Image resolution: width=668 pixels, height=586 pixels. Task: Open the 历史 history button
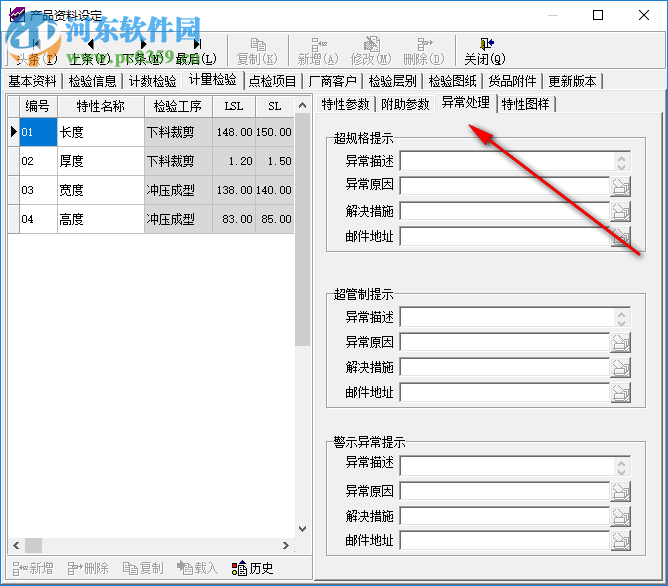(x=253, y=569)
